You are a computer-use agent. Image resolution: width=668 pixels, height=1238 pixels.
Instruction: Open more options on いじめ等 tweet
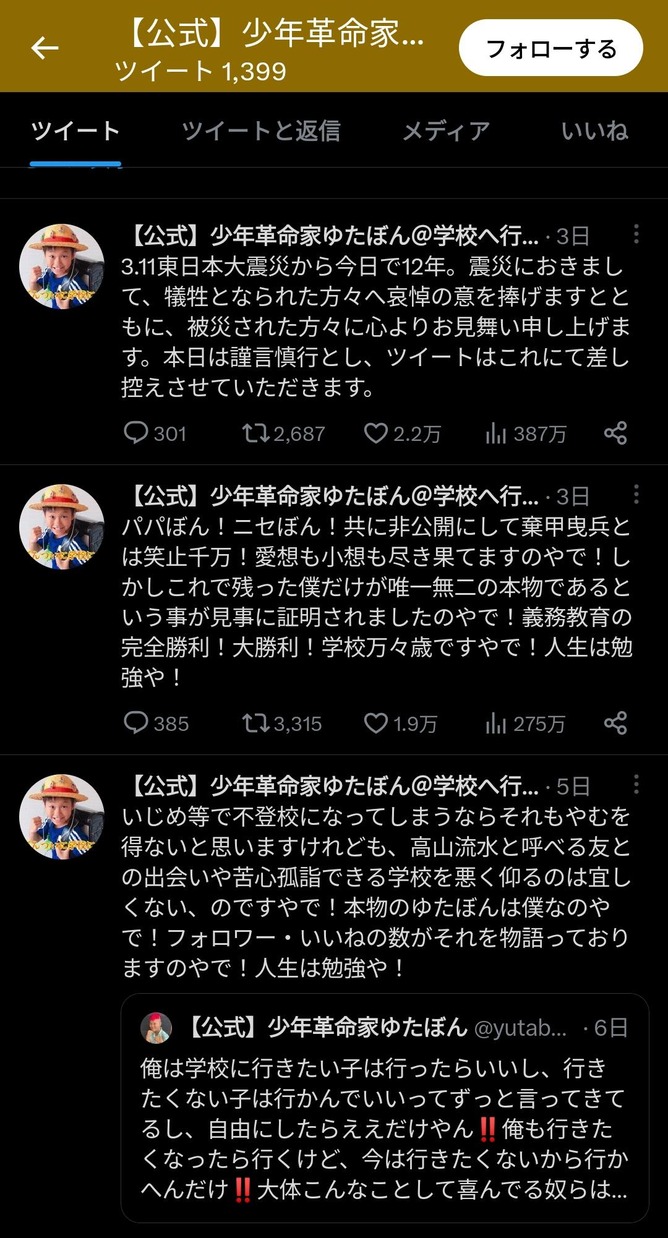(637, 784)
